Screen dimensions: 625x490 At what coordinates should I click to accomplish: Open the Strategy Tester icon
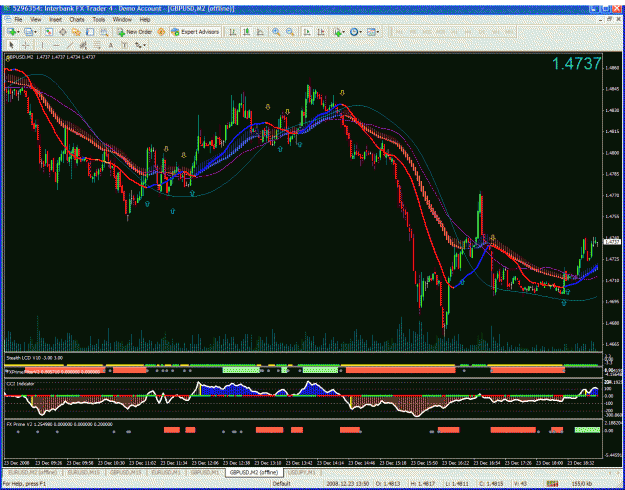pyautogui.click(x=104, y=32)
